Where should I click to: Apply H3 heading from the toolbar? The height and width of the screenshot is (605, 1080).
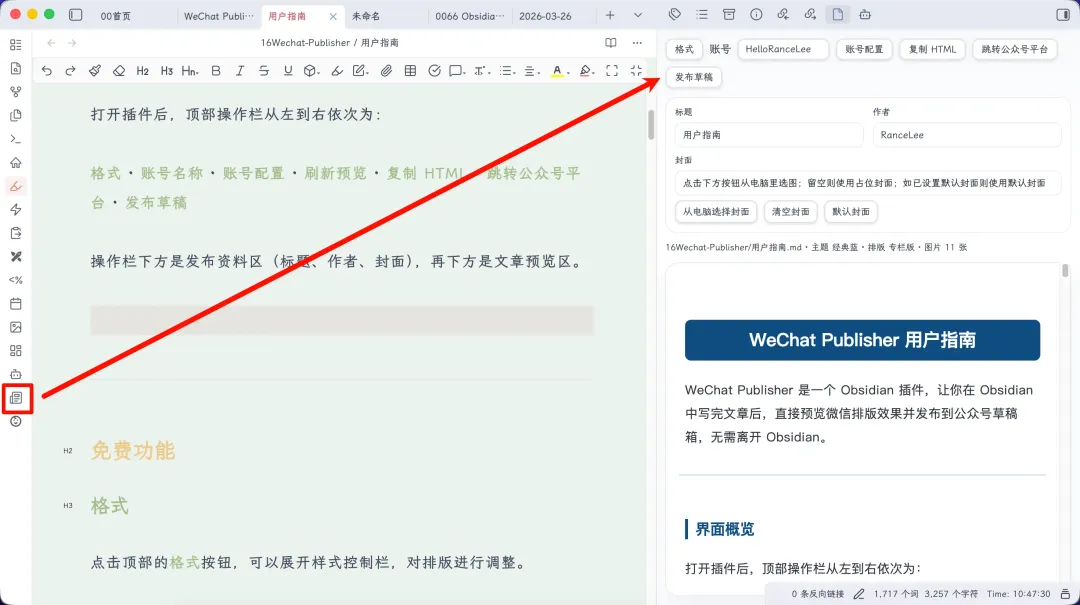[x=167, y=71]
